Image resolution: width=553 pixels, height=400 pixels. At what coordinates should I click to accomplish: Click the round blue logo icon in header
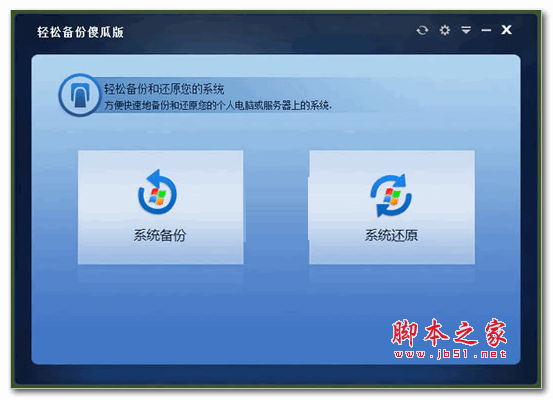click(x=80, y=95)
